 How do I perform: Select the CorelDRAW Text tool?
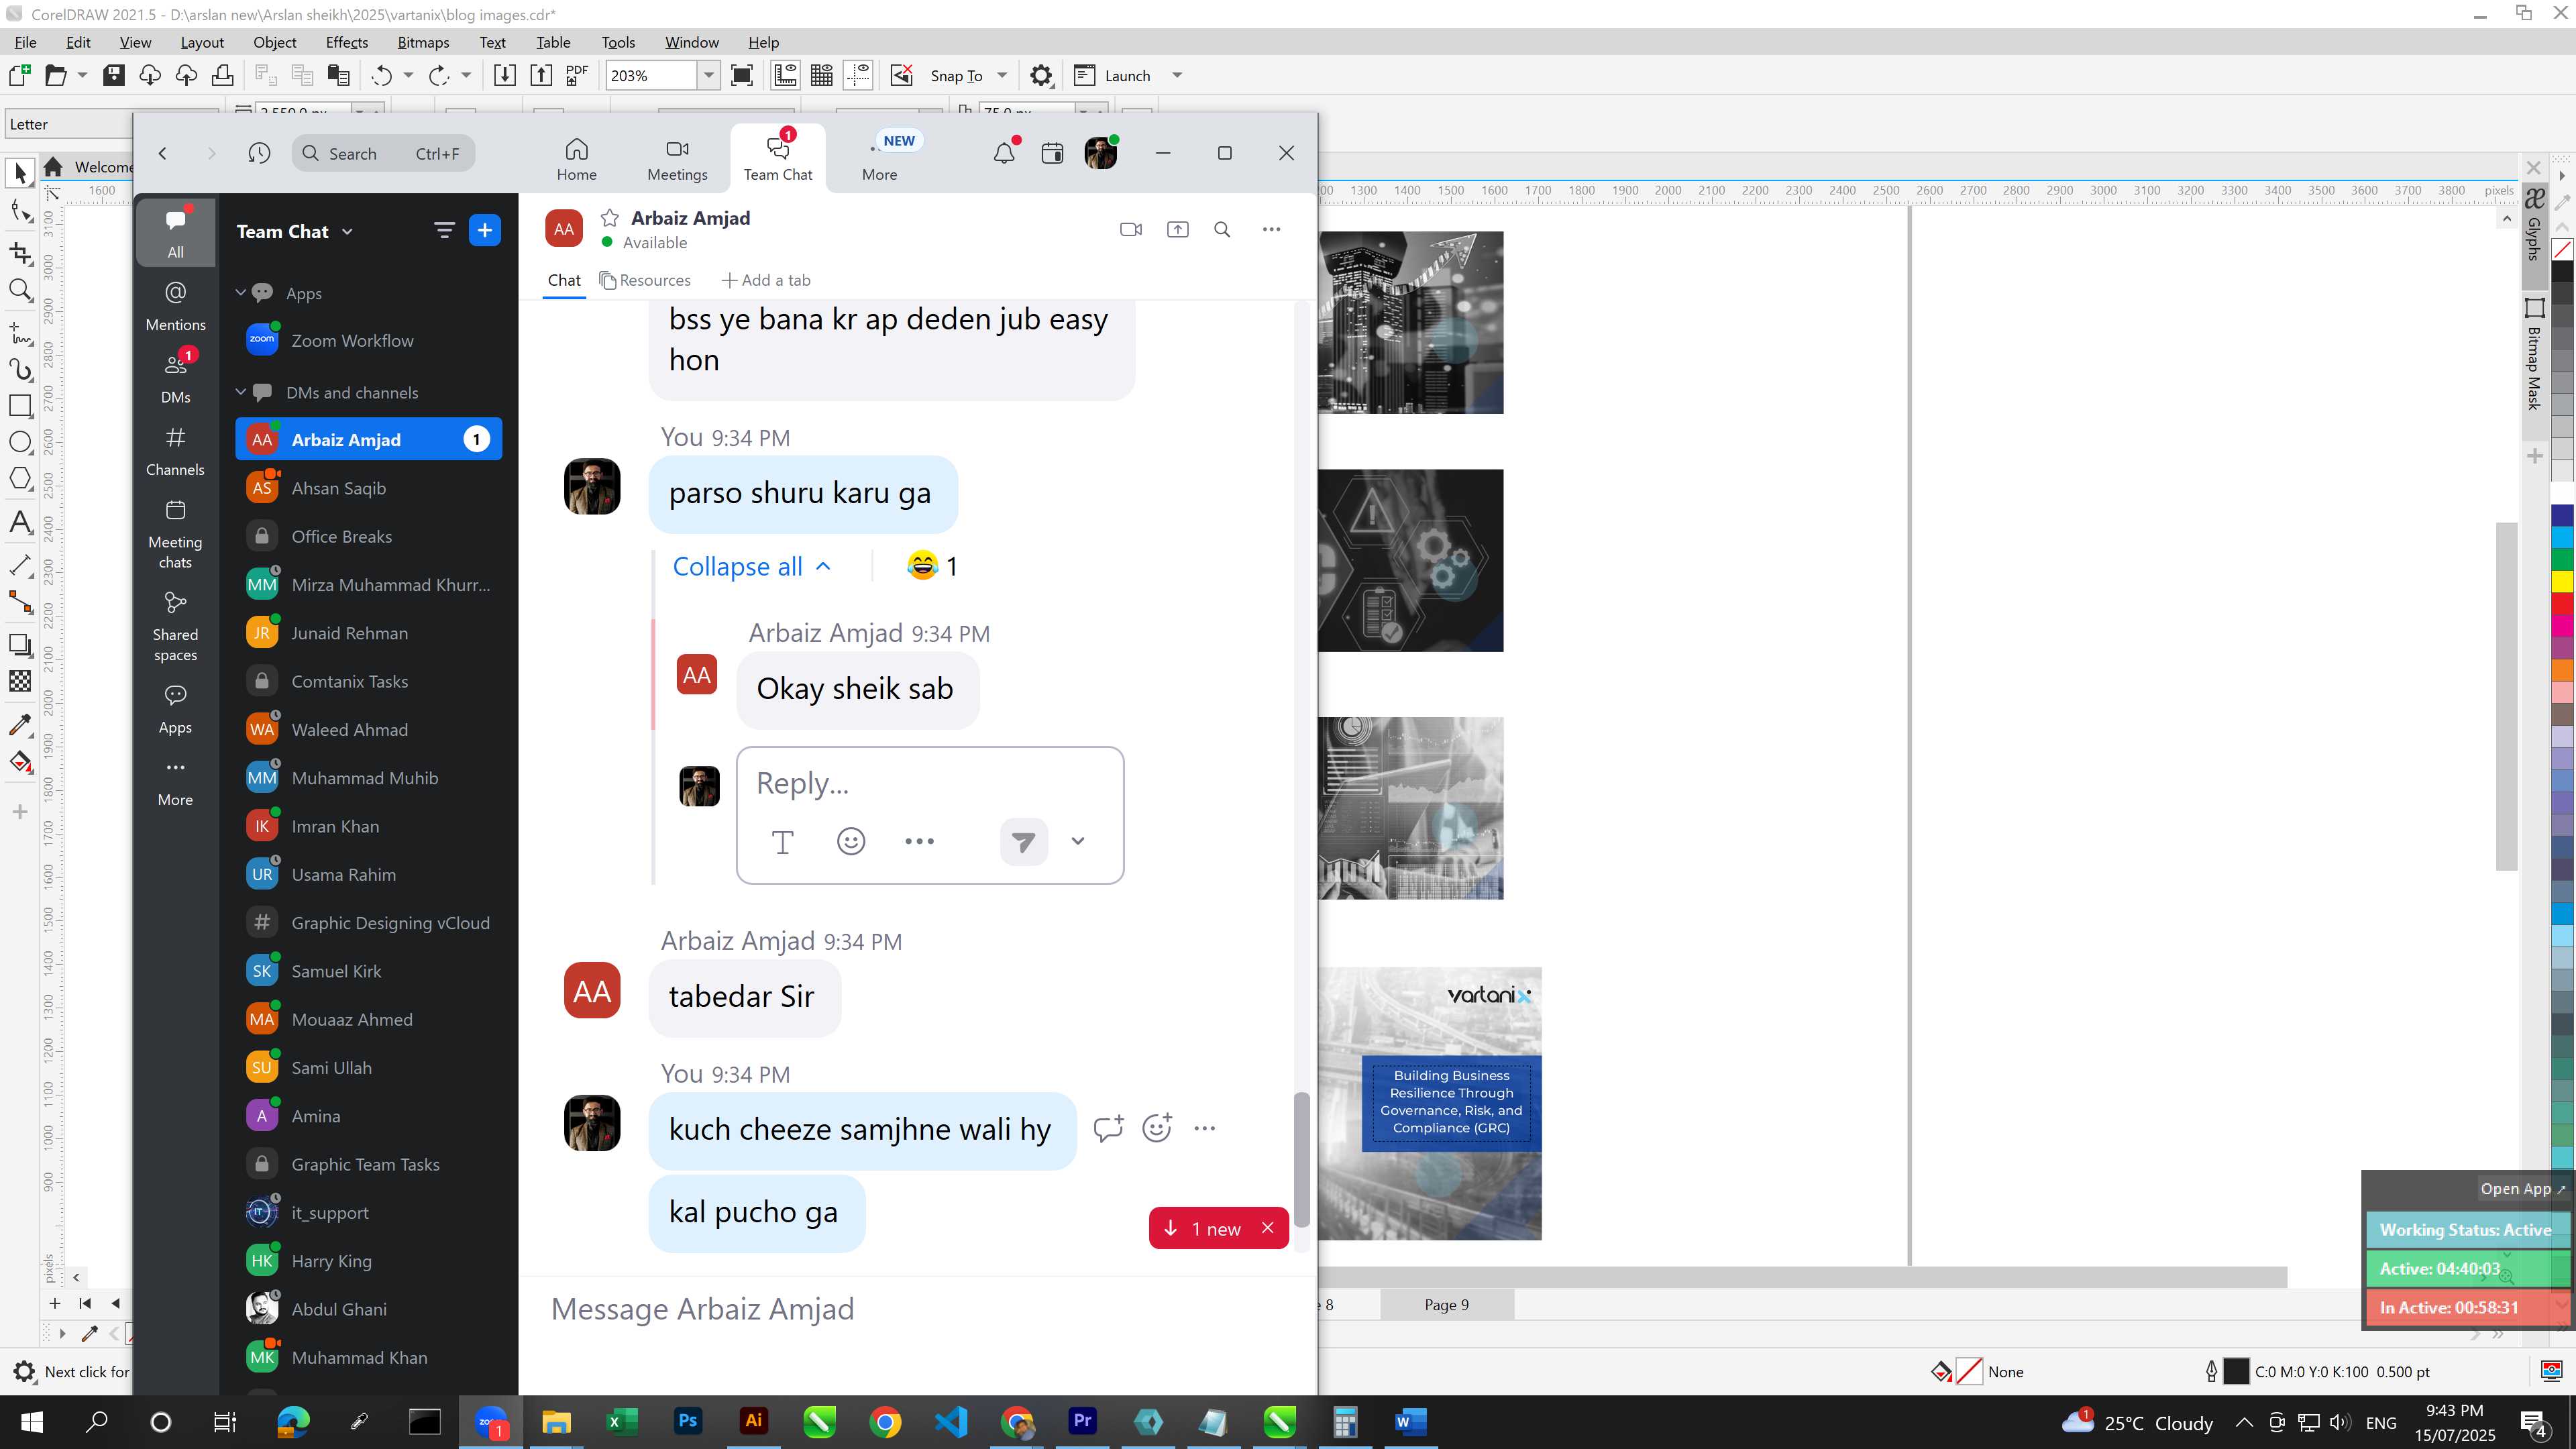[20, 522]
